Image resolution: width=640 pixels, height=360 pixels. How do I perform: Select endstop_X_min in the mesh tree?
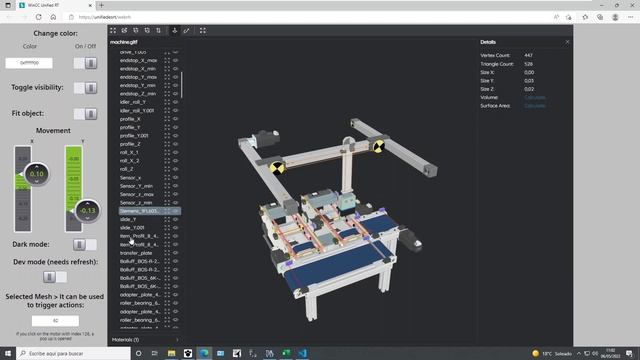coord(138,69)
